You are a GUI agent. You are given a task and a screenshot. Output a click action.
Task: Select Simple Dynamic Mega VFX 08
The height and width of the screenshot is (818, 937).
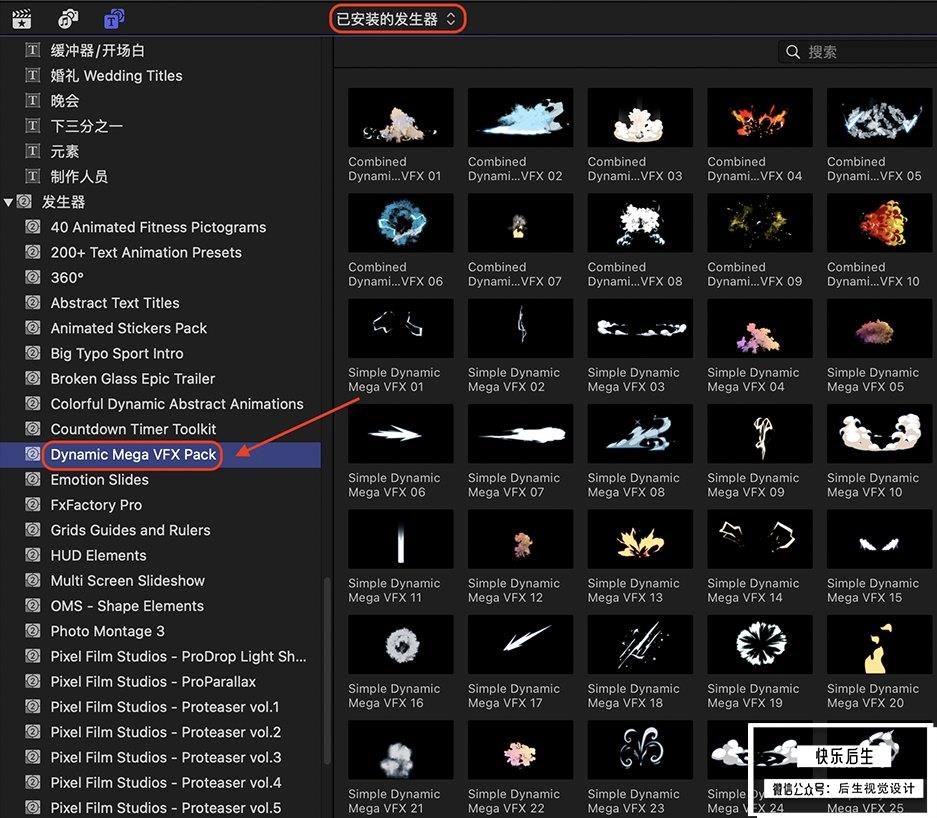point(640,434)
